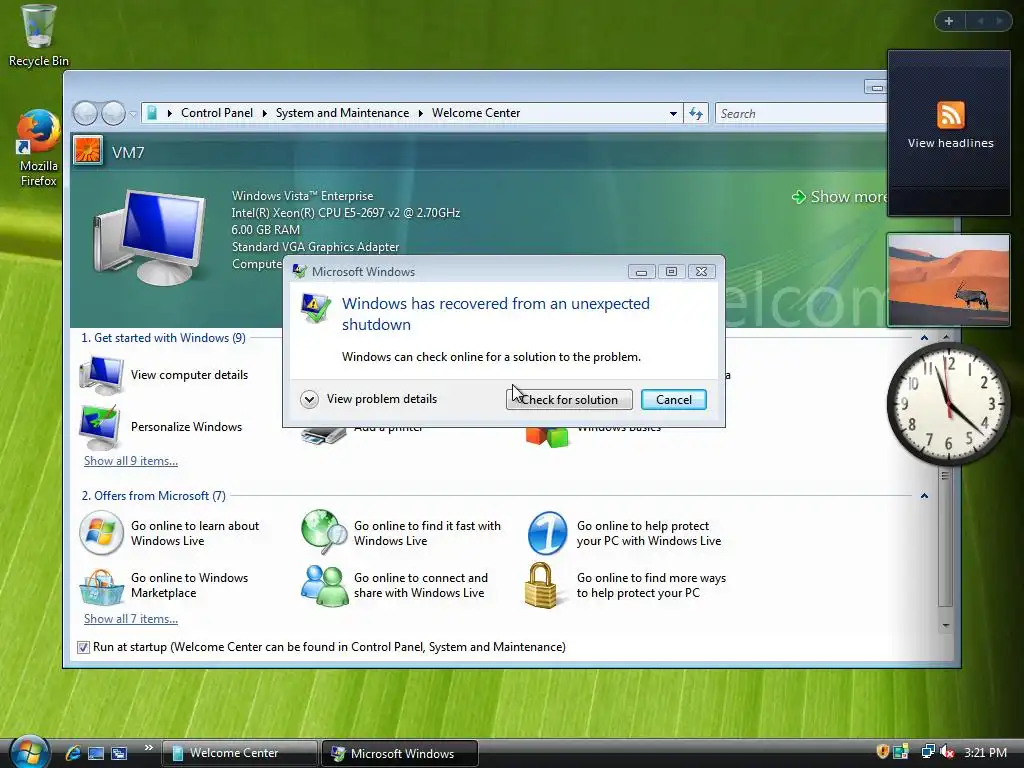Click the analog clock gadget
The width and height of the screenshot is (1024, 768).
(x=948, y=404)
